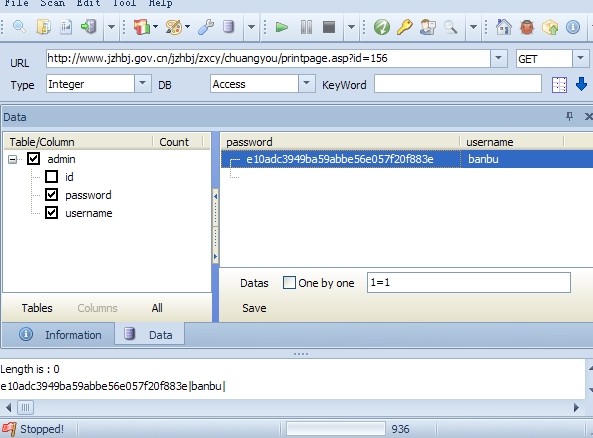
Task: Click the home house icon
Action: tap(504, 27)
